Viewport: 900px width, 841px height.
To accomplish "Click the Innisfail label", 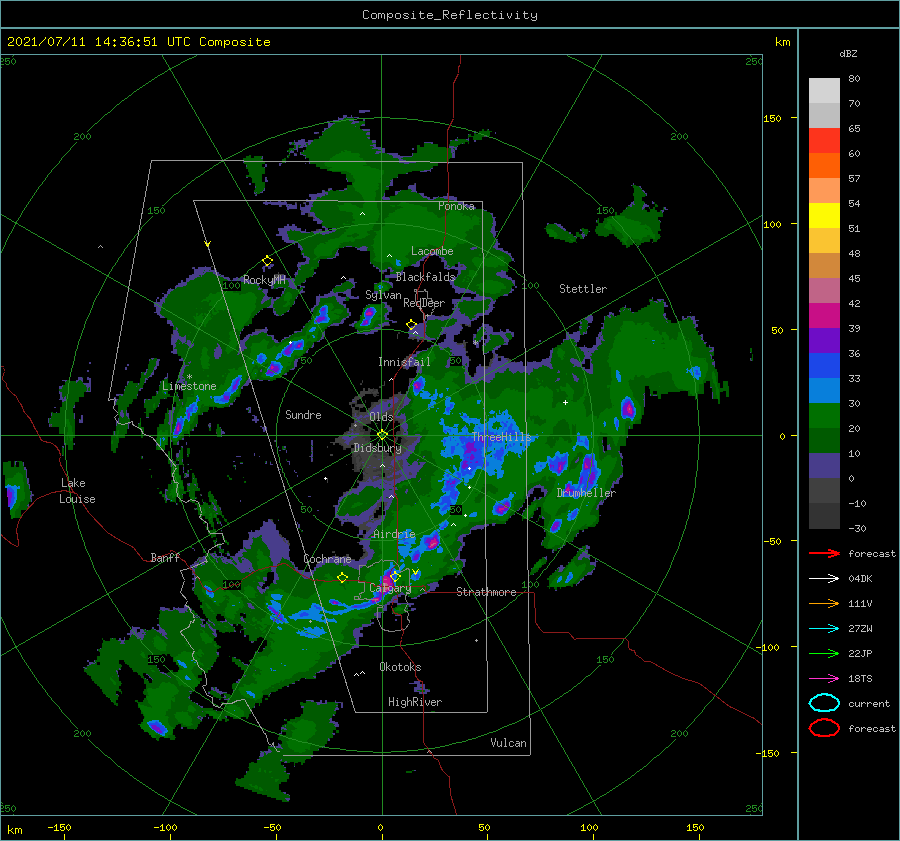I will (404, 362).
